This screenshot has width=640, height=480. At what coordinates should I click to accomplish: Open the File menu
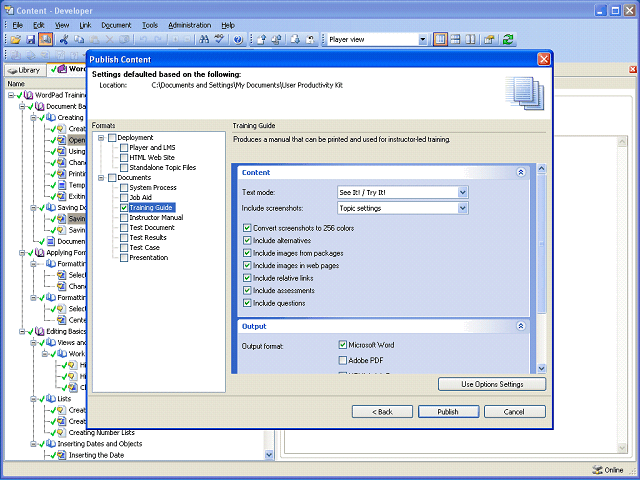18,25
